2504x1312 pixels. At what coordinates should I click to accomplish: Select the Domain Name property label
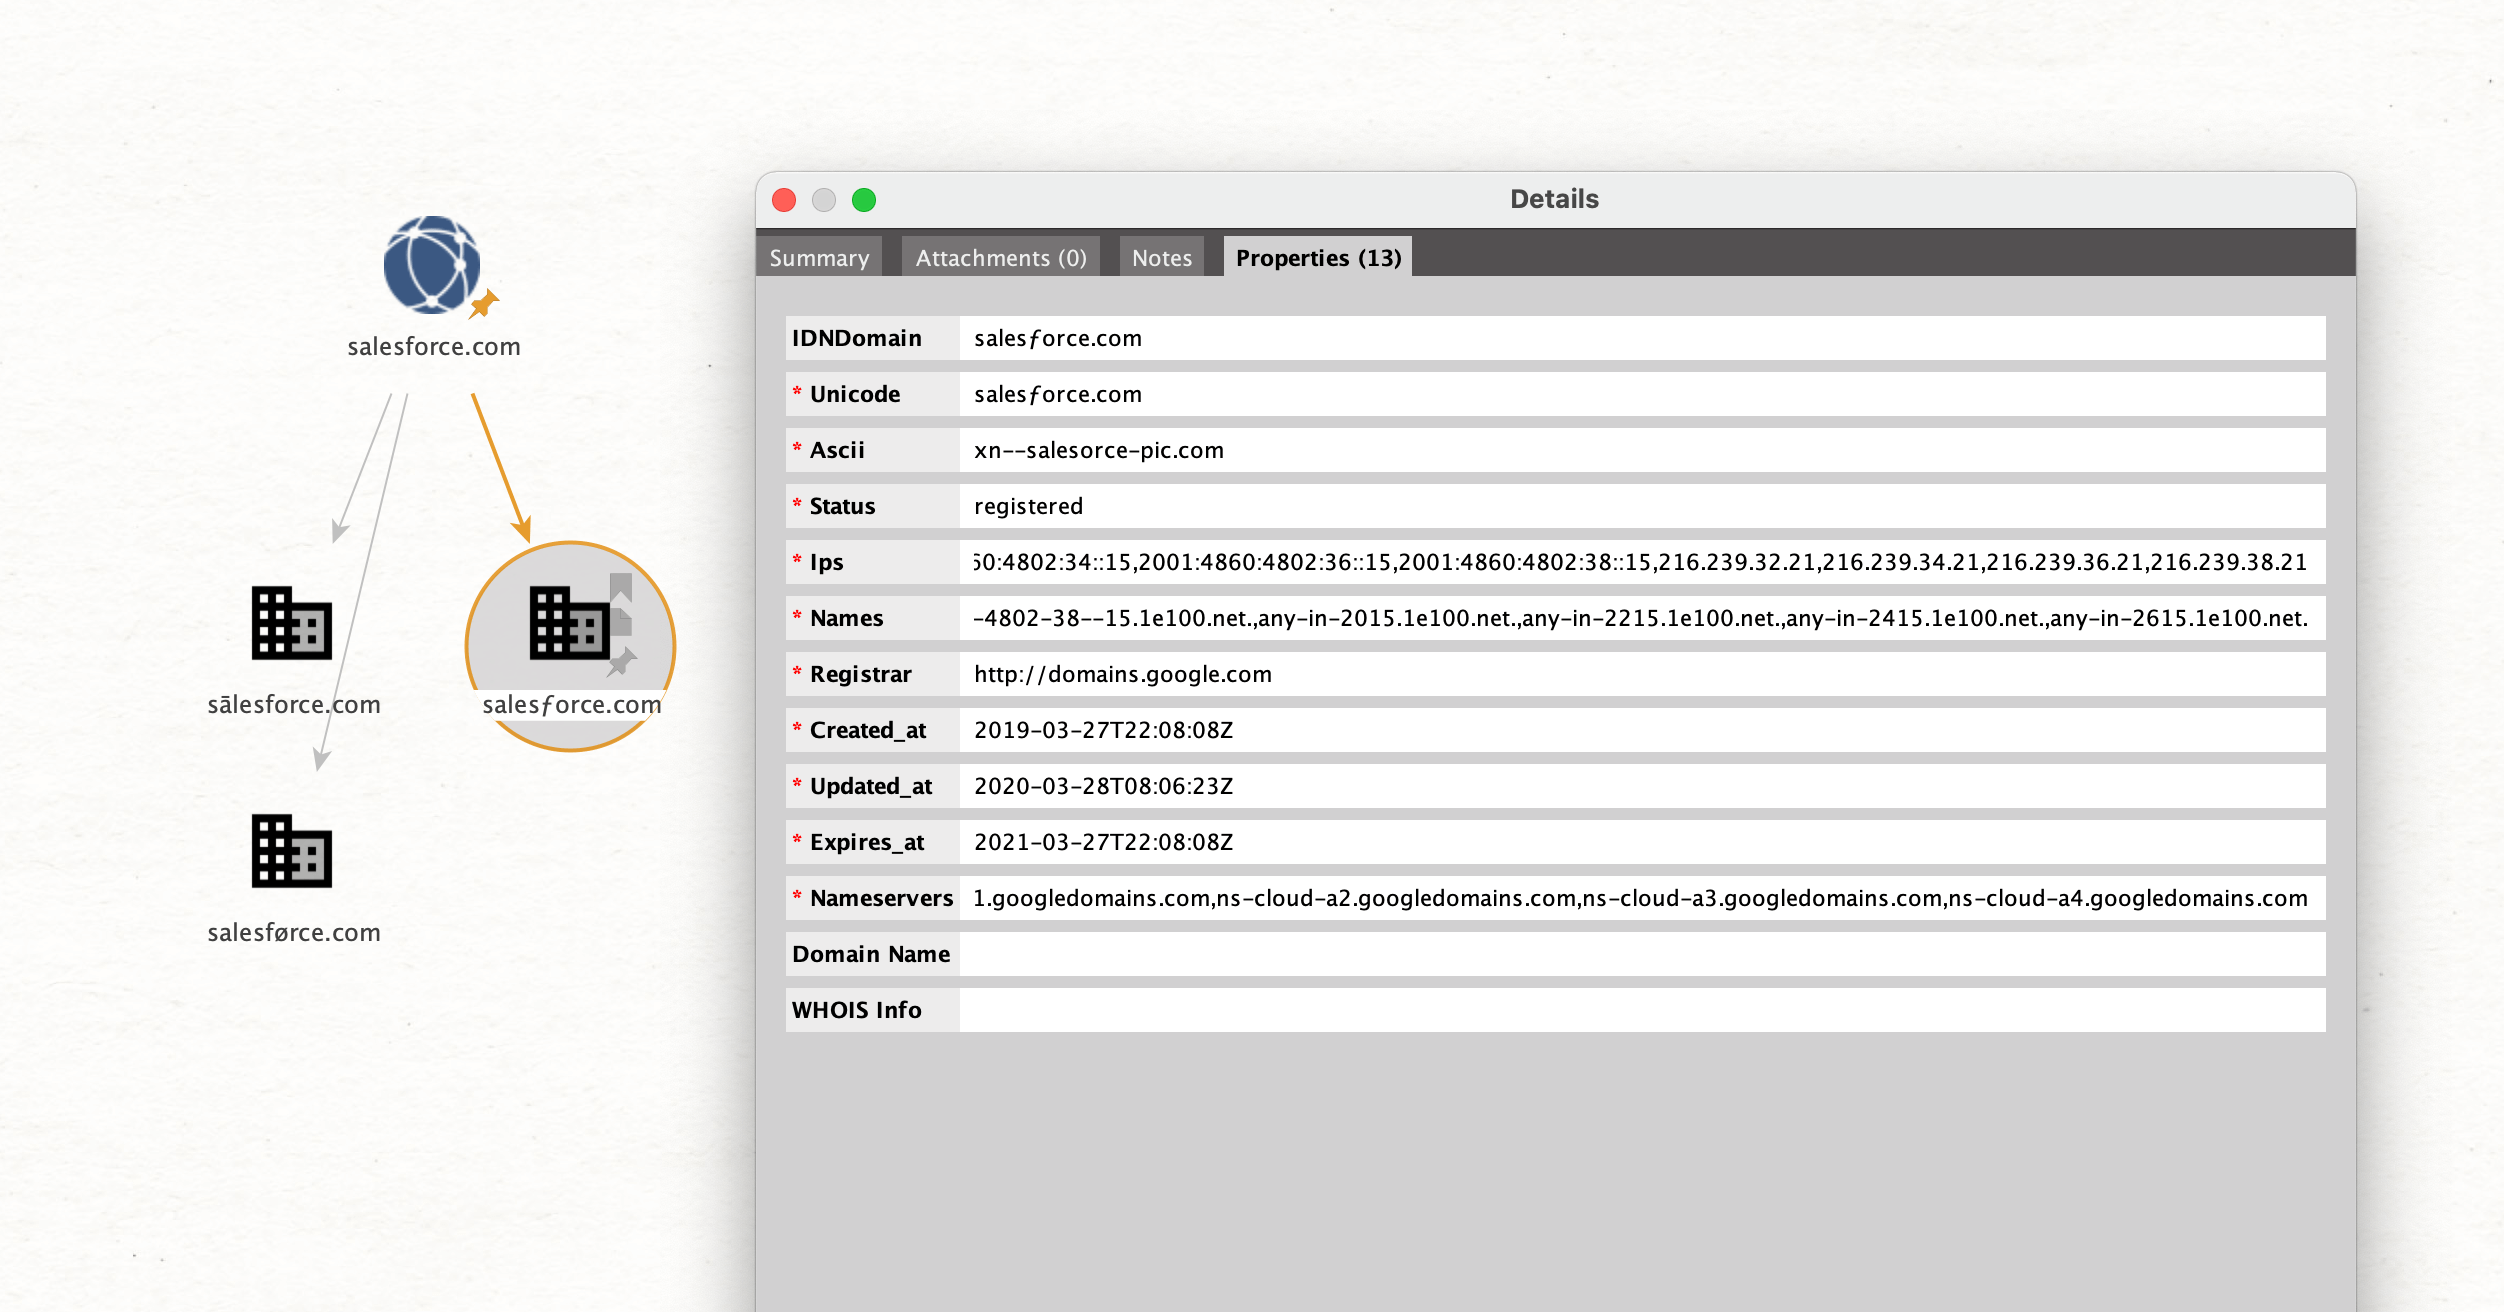pos(872,954)
